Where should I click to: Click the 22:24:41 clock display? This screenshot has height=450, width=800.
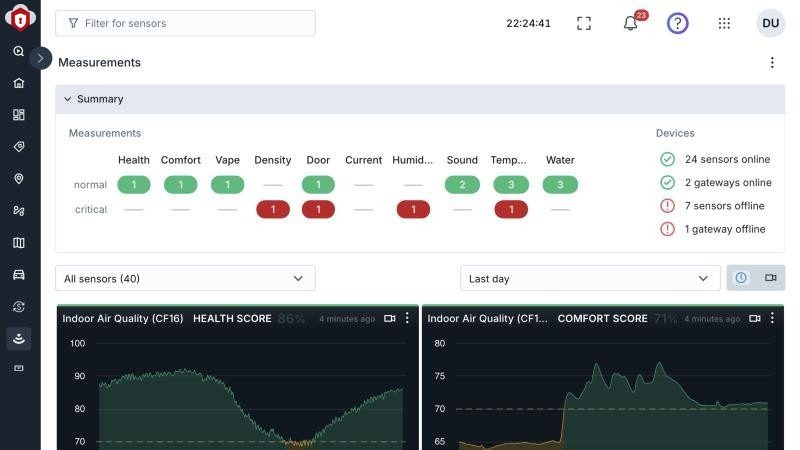pos(529,23)
